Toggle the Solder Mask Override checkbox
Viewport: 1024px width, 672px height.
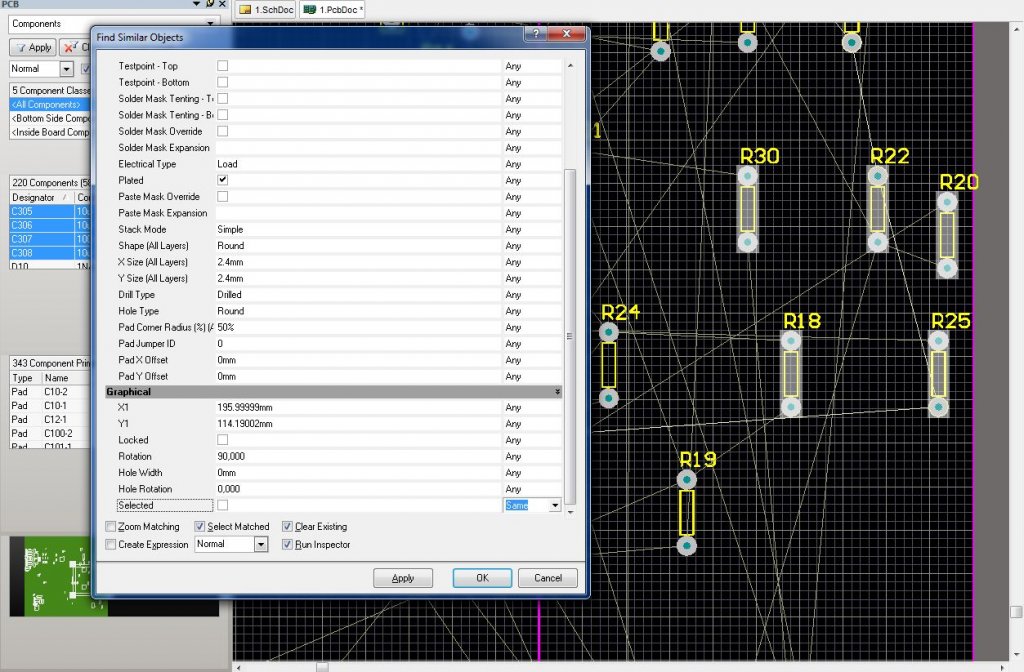coord(223,131)
